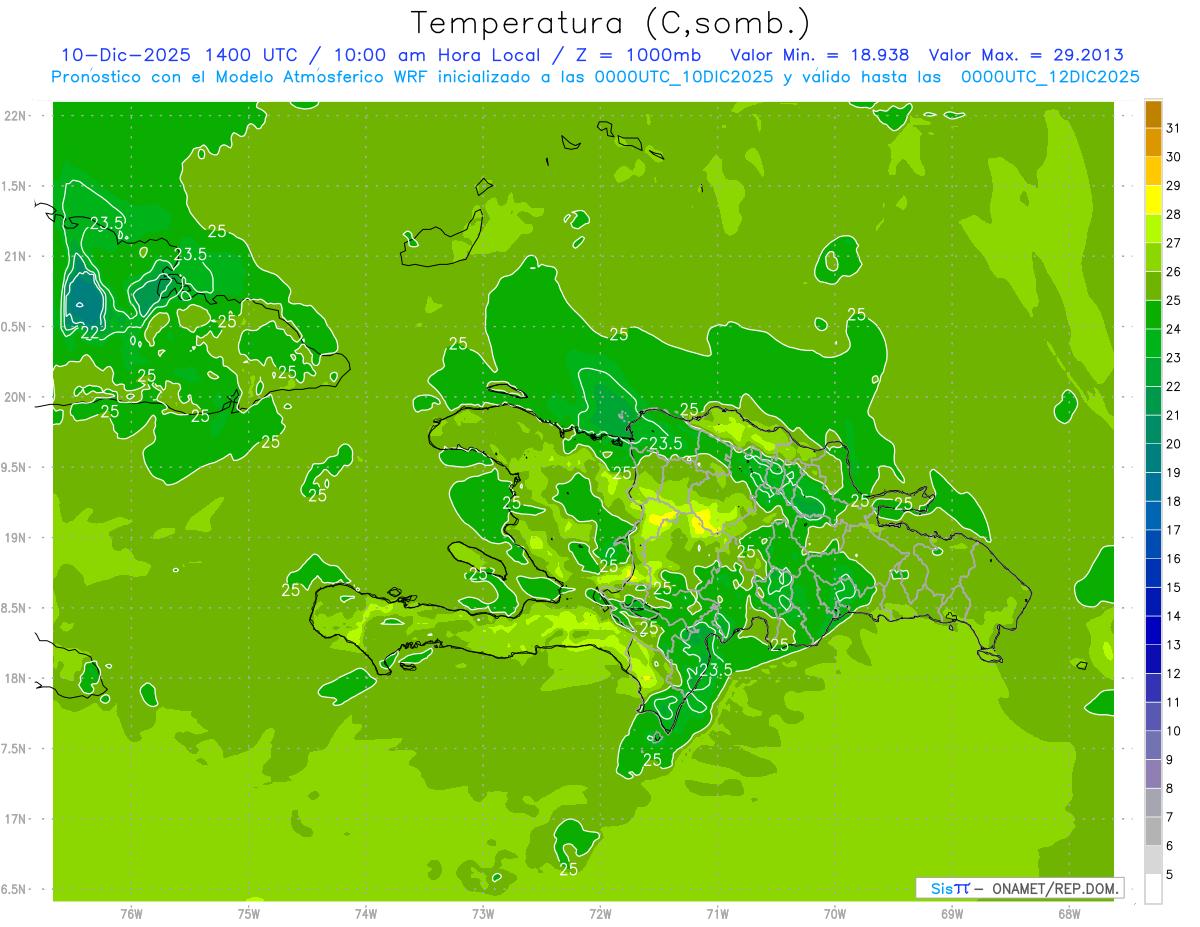Click the "21N" latitude axis label
Screen dimensions: 1200x927
click(x=15, y=256)
